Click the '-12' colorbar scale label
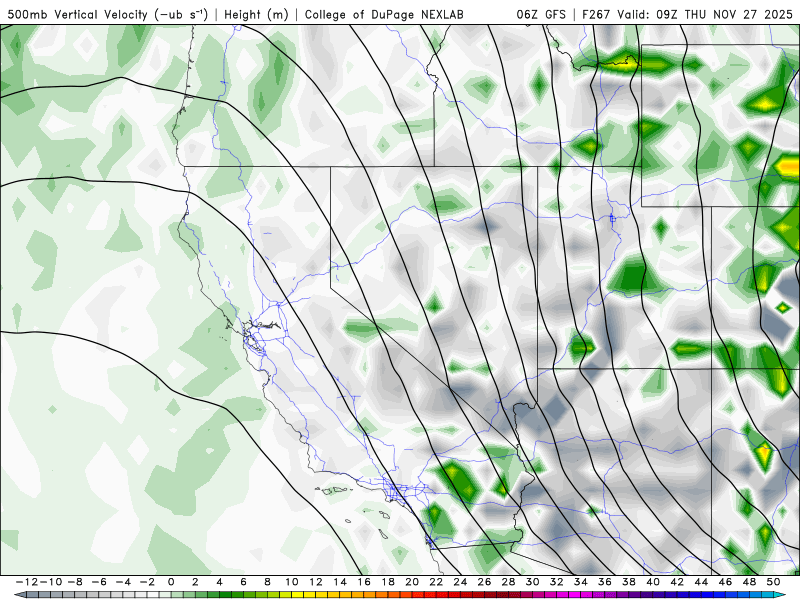Screen dimensions: 800x600 (26, 582)
